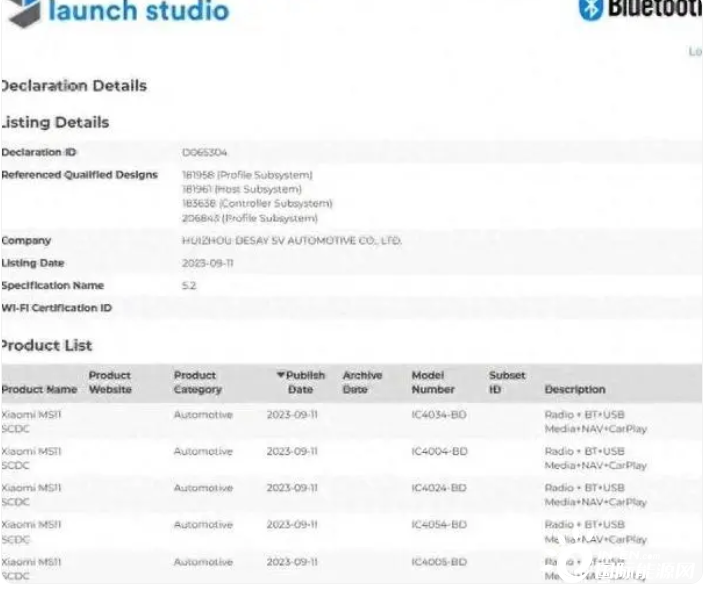Click Xiaomi MS11 SCDC in IC4024-BD row
The height and width of the screenshot is (589, 704).
coord(31,495)
